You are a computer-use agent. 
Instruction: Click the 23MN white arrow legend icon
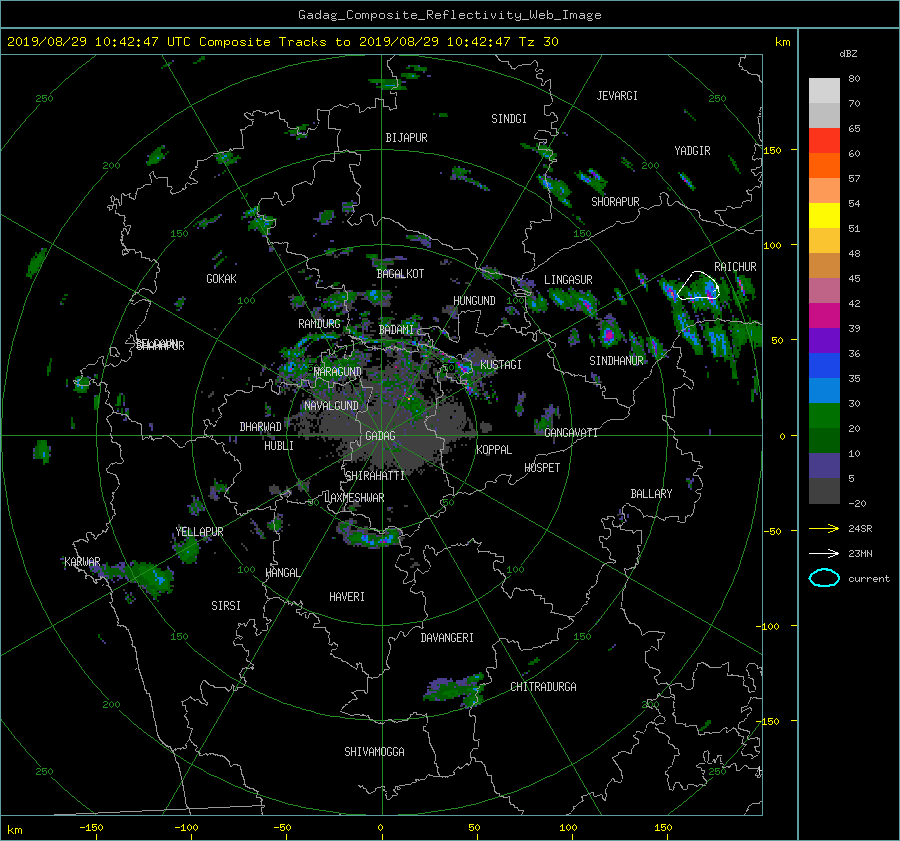824,553
